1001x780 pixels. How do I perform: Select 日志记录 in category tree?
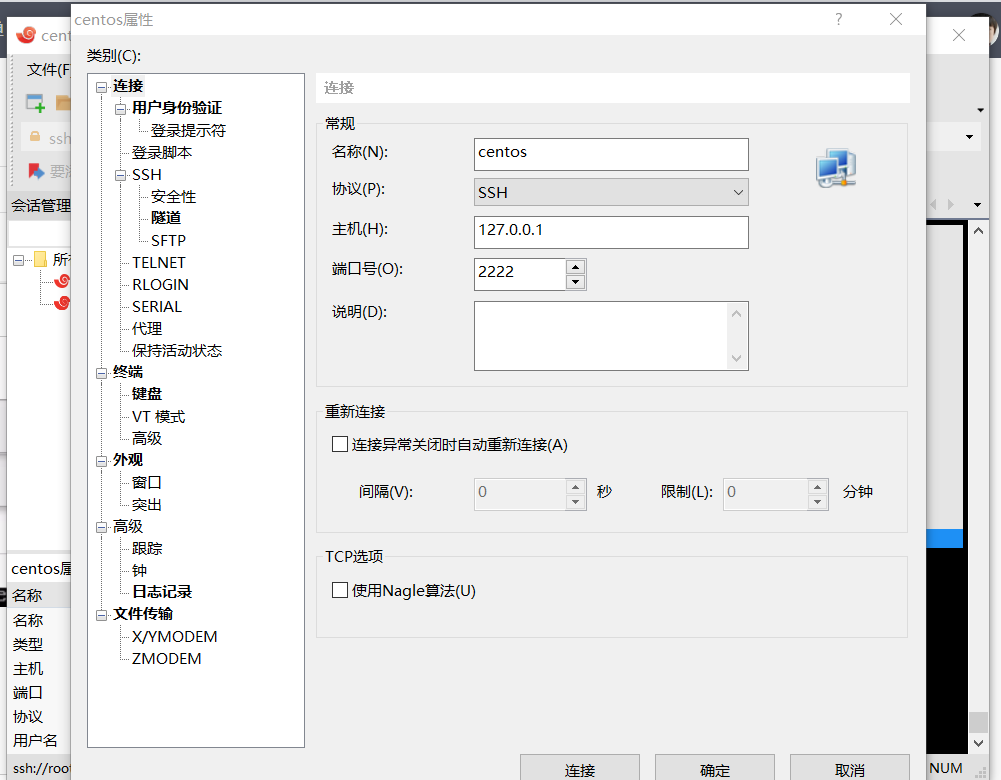(x=162, y=592)
